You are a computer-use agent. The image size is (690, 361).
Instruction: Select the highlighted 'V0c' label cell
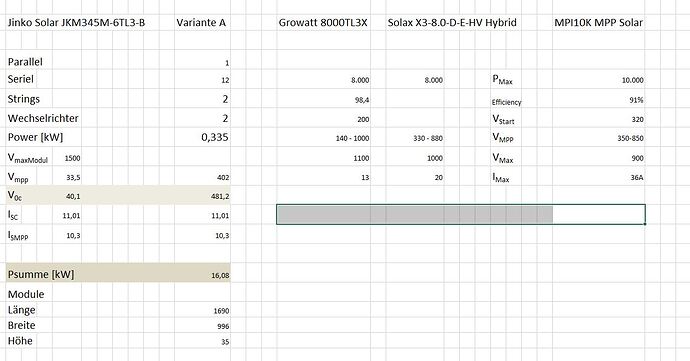[15, 196]
